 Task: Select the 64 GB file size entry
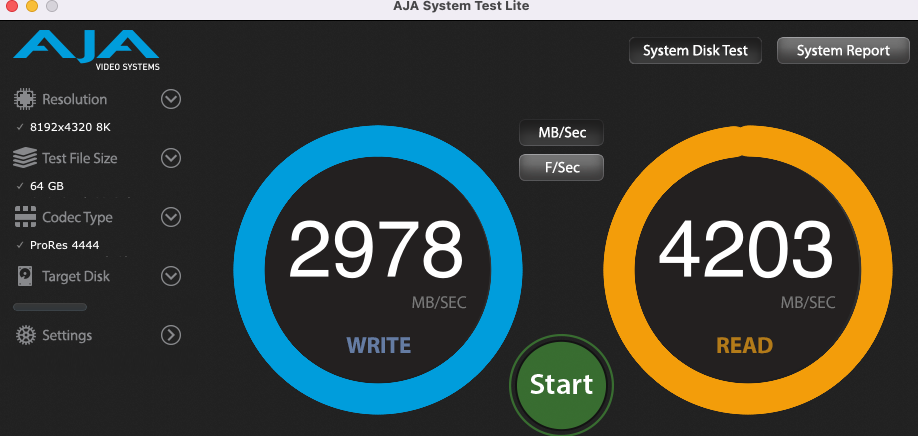[x=47, y=186]
